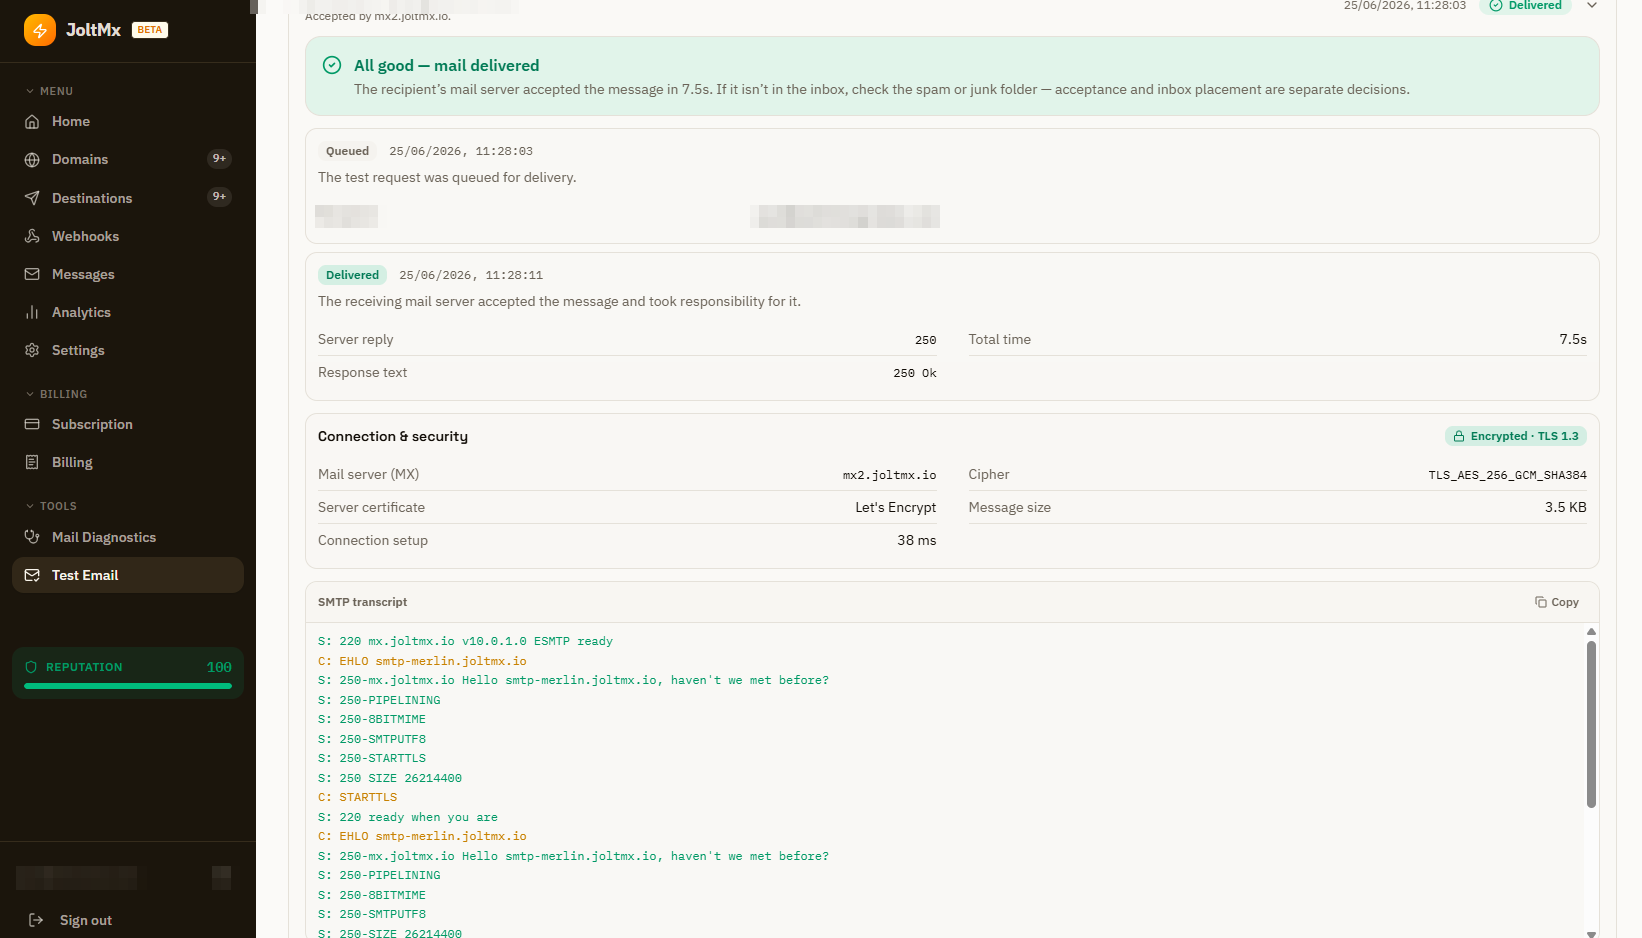The image size is (1642, 938).
Task: Click the Let's Encrypt certificate value
Action: coord(896,507)
